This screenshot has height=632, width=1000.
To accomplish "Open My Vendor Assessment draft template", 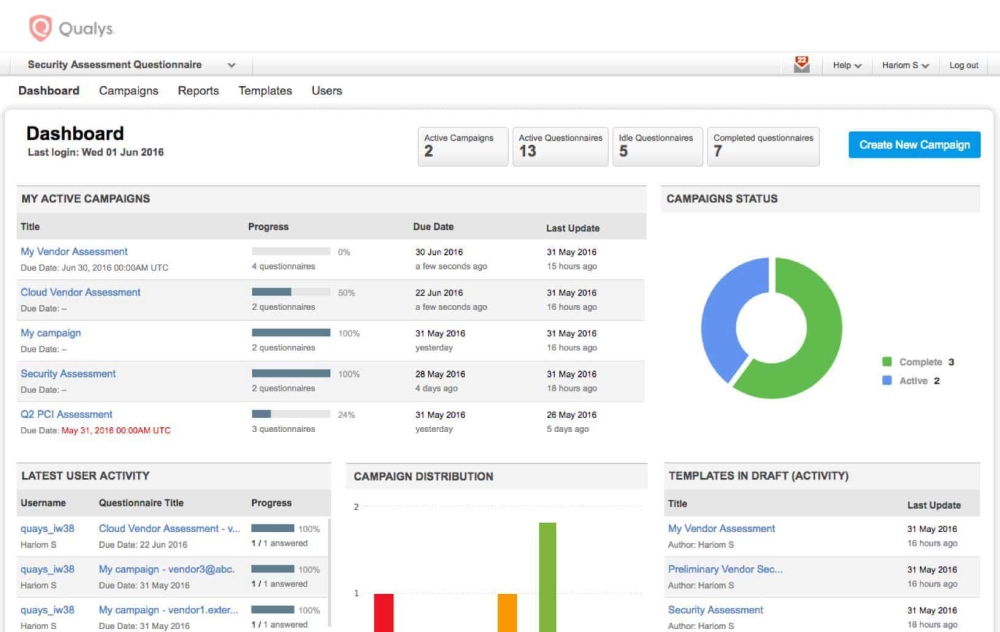I will 721,528.
